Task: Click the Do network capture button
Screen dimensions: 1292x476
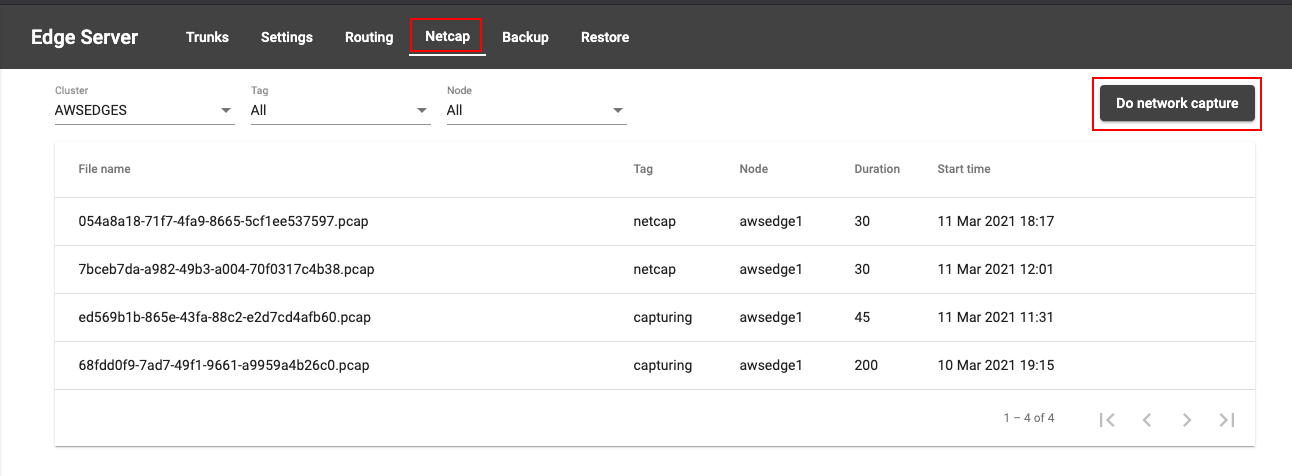Action: coord(1177,103)
